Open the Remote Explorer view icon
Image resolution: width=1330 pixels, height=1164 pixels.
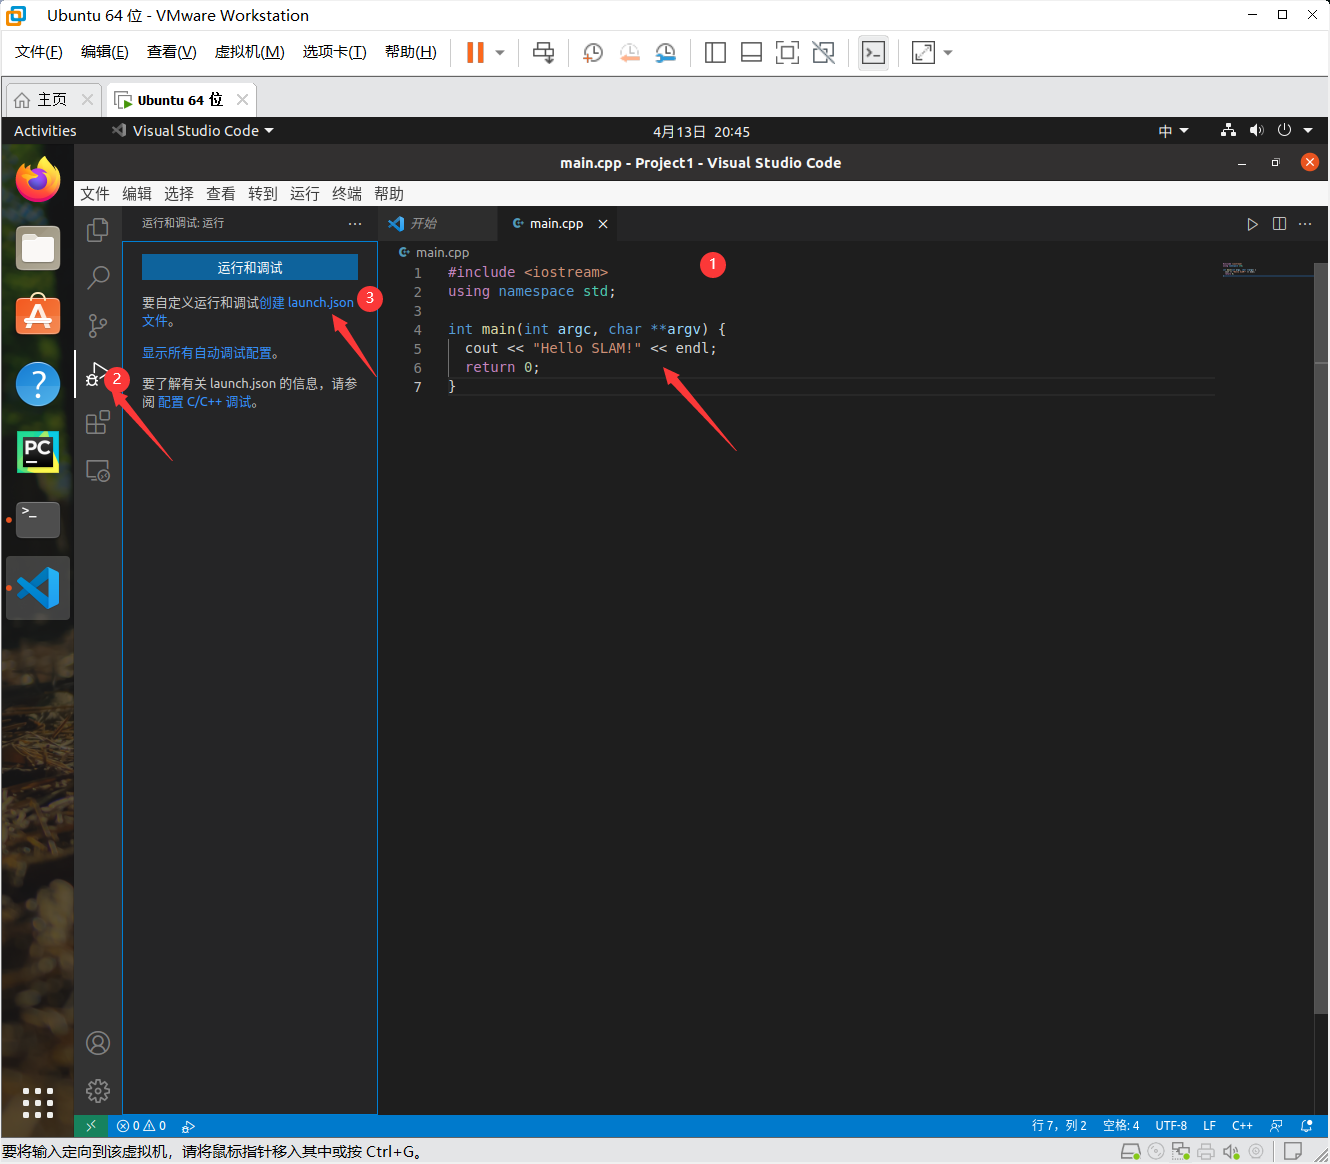click(98, 470)
